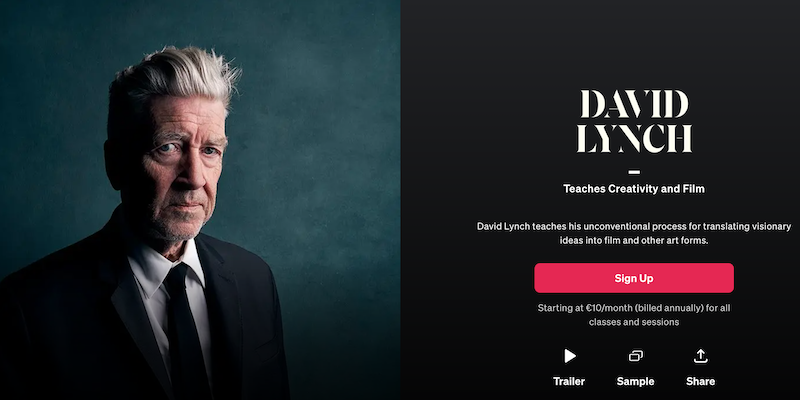Play the class Trailer triangle icon

[x=570, y=356]
